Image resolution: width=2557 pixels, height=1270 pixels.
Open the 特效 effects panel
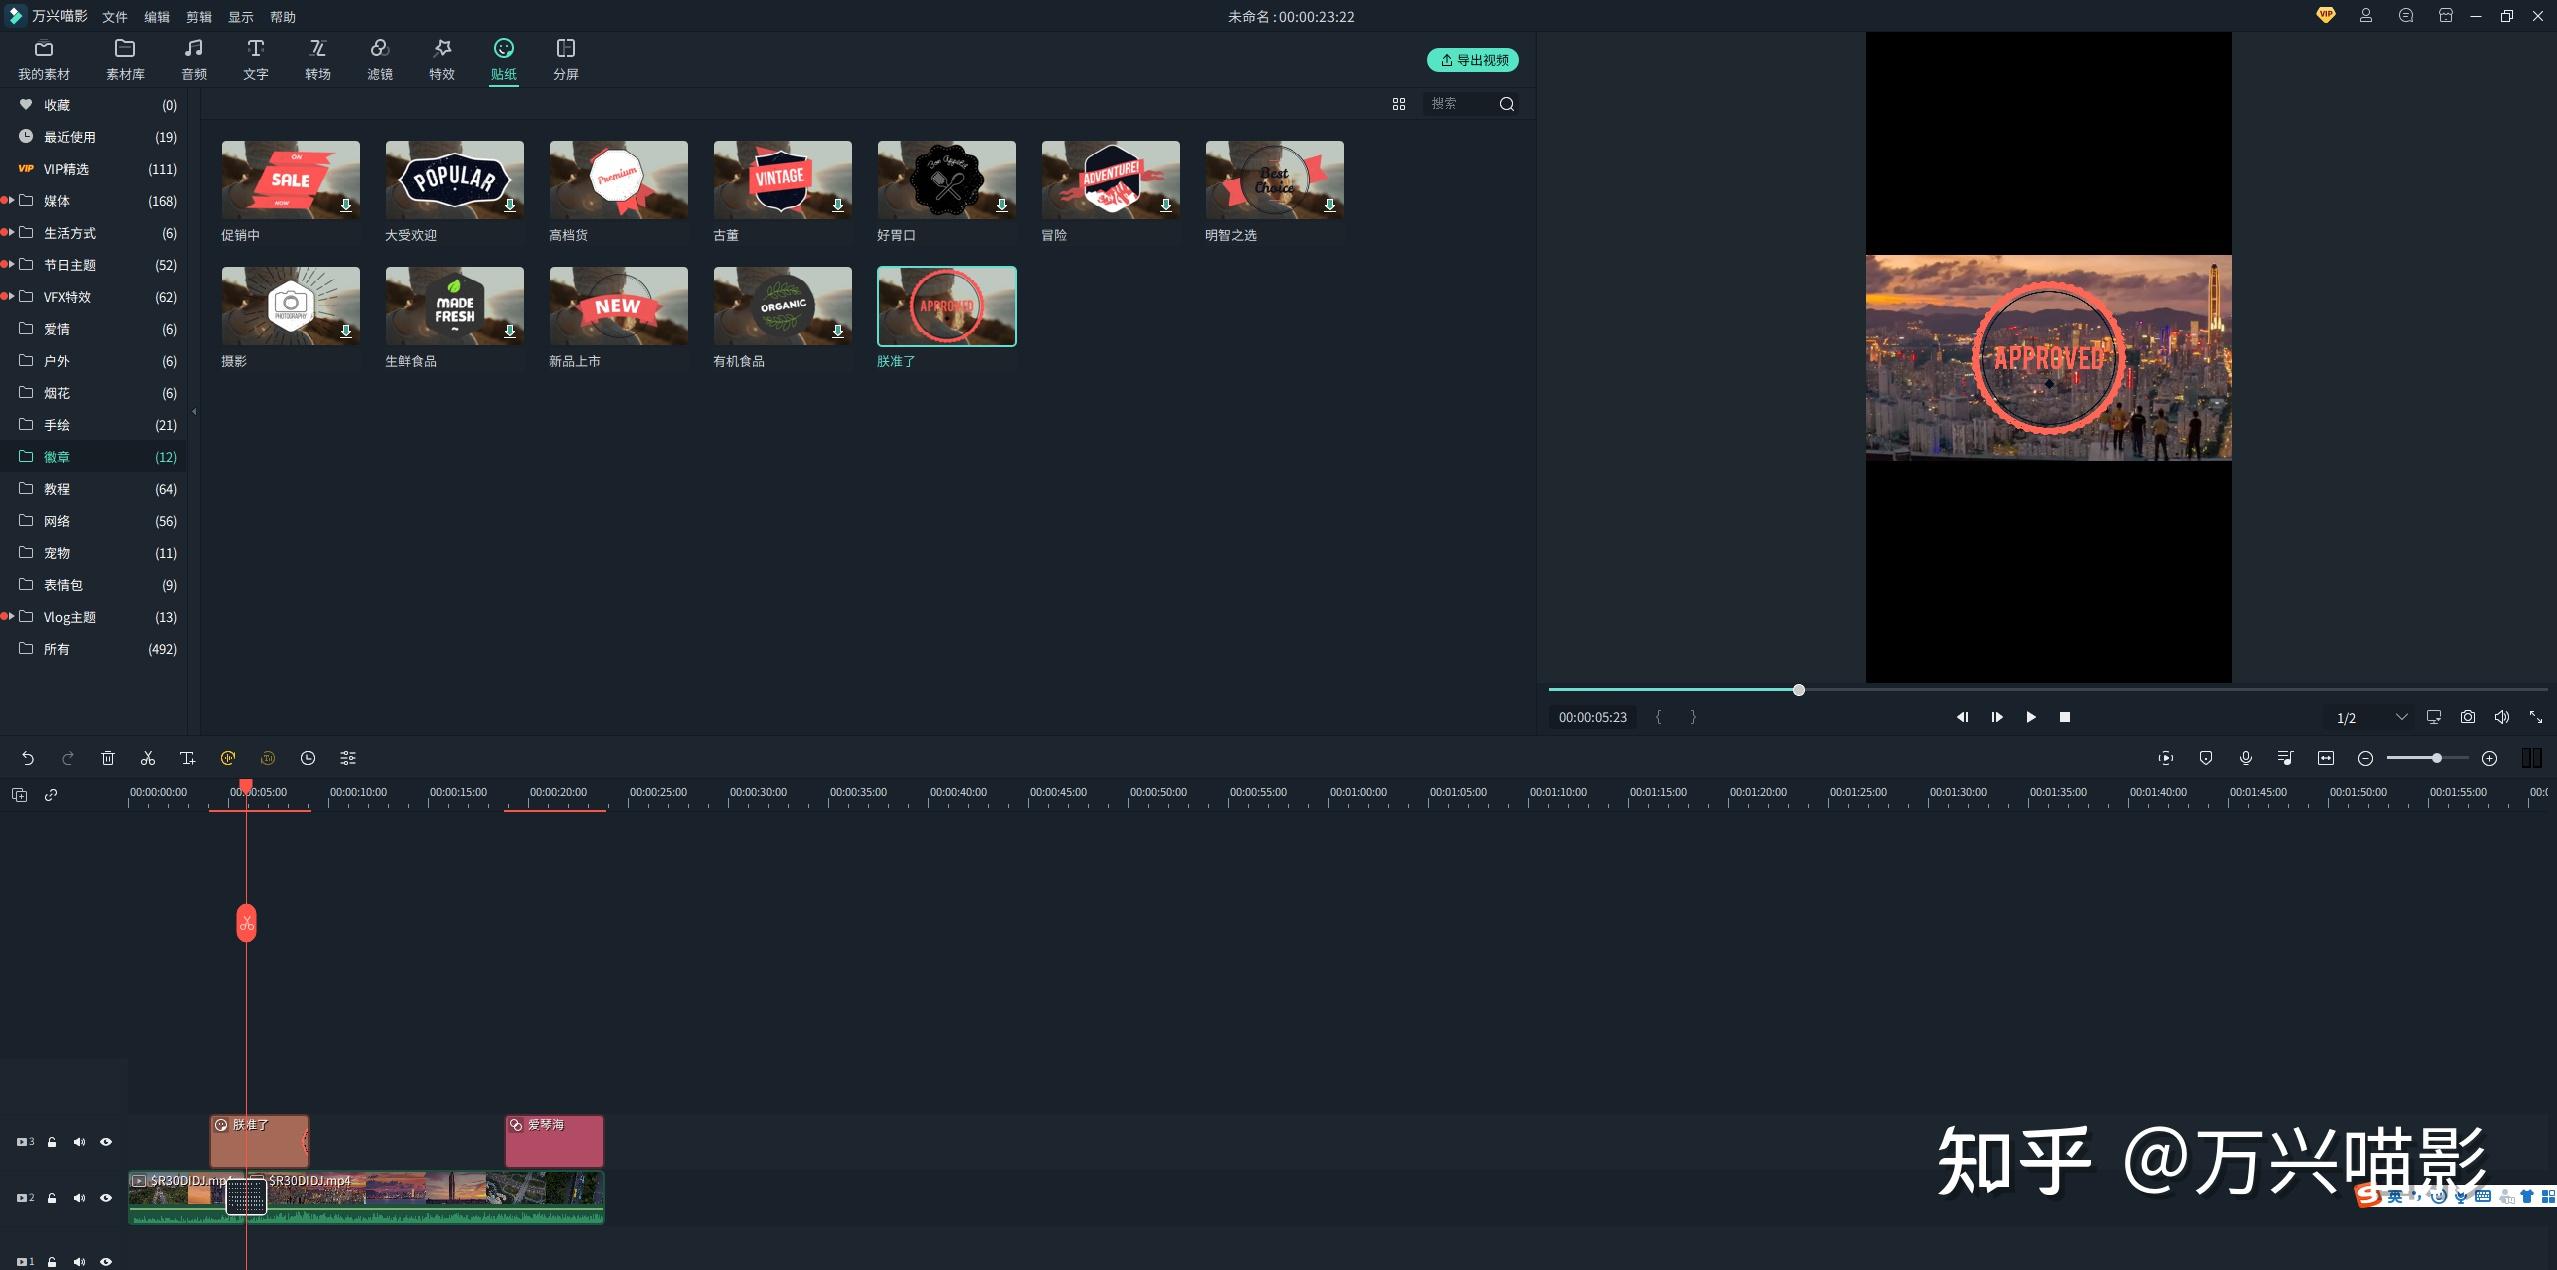click(x=441, y=59)
